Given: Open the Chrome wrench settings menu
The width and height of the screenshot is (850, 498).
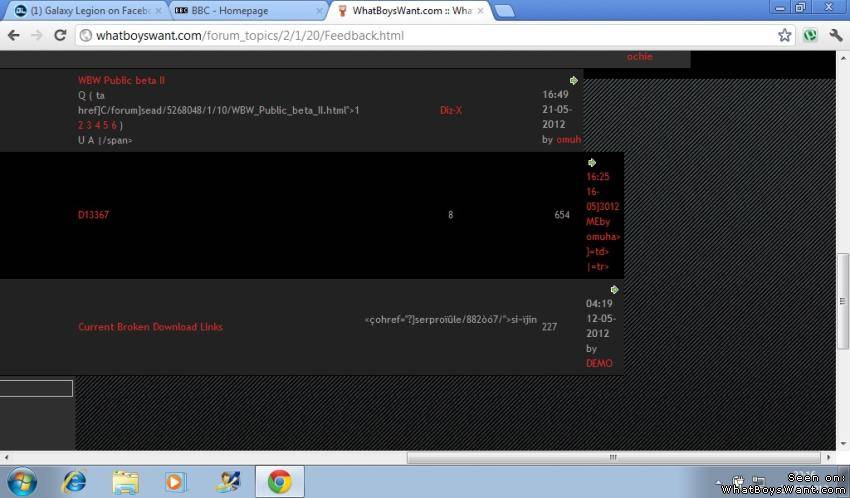Looking at the screenshot, I should tap(835, 35).
